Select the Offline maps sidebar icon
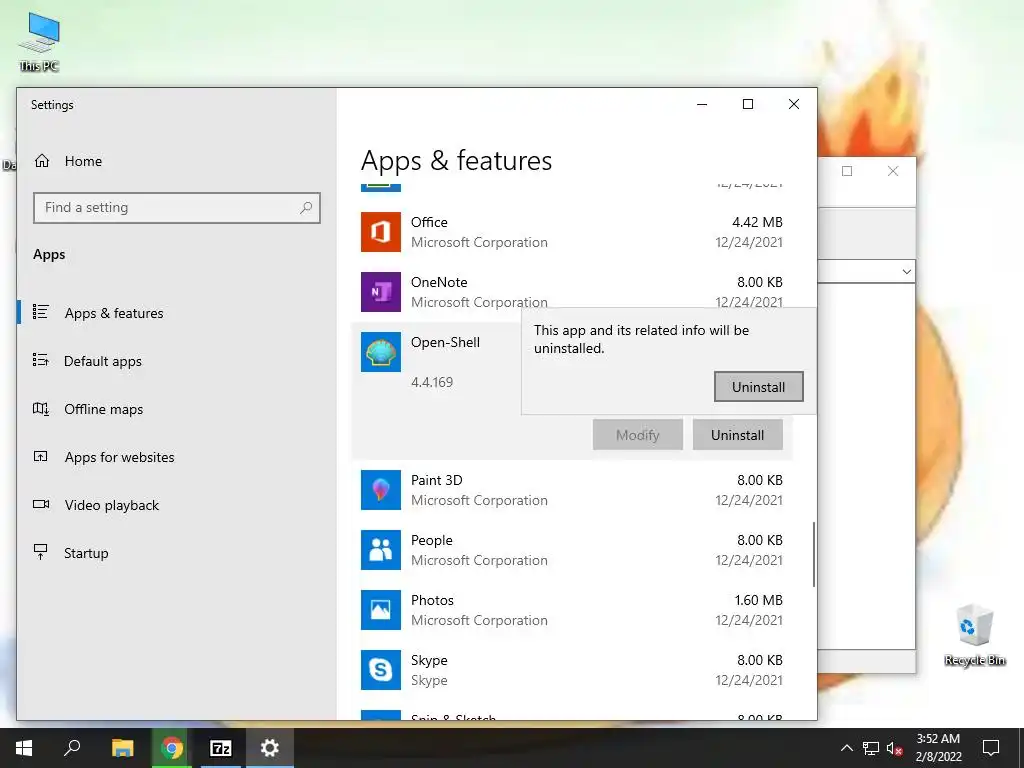 tap(40, 409)
